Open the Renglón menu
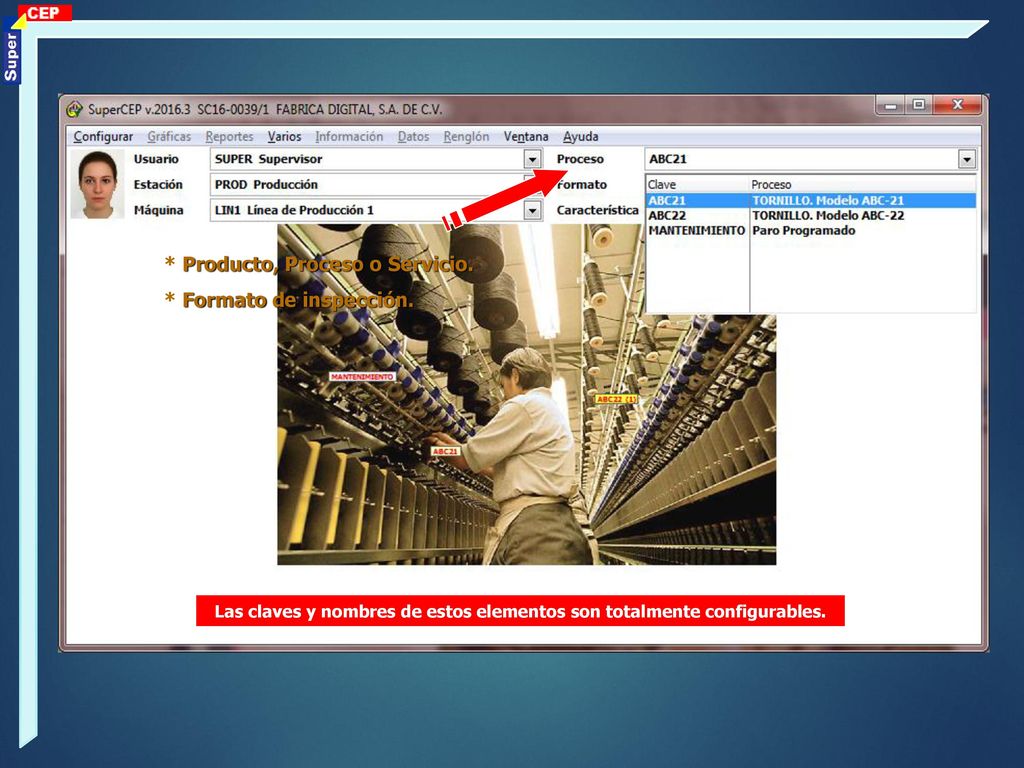 [466, 136]
